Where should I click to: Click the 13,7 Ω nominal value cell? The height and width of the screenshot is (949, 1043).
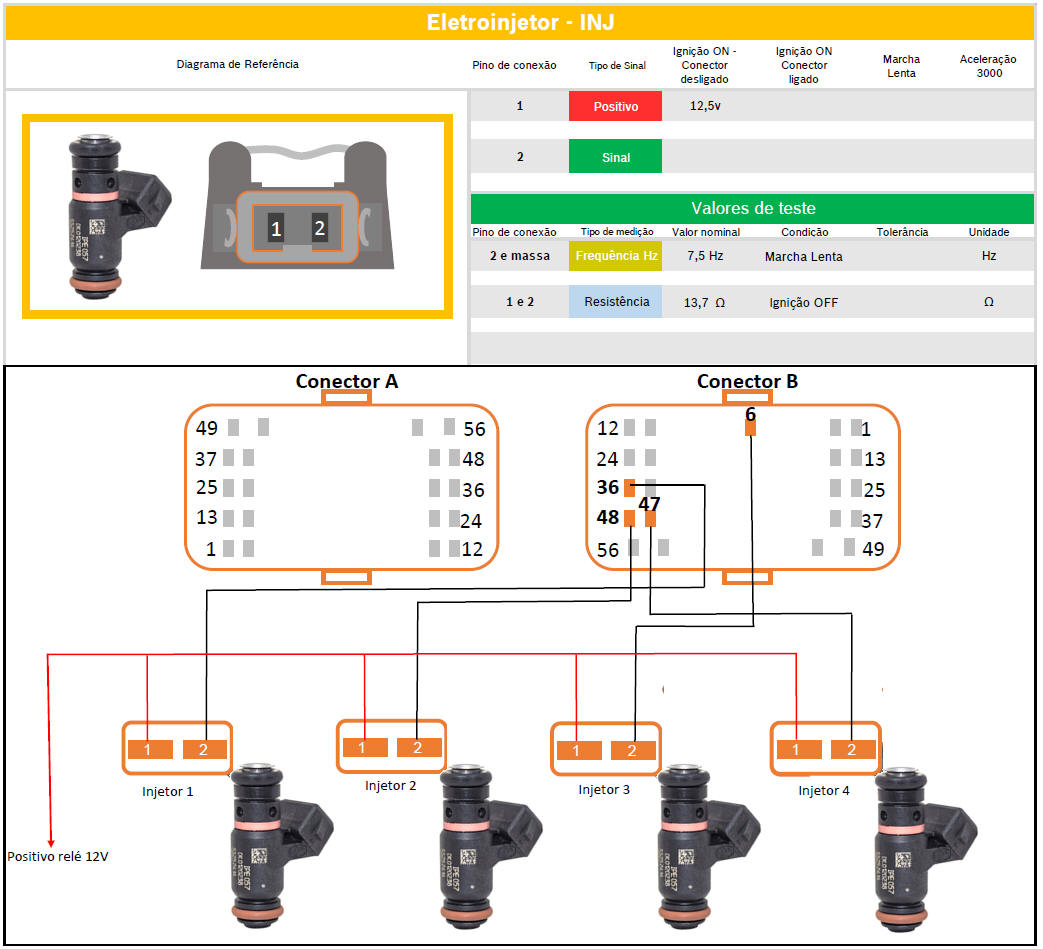[x=705, y=302]
